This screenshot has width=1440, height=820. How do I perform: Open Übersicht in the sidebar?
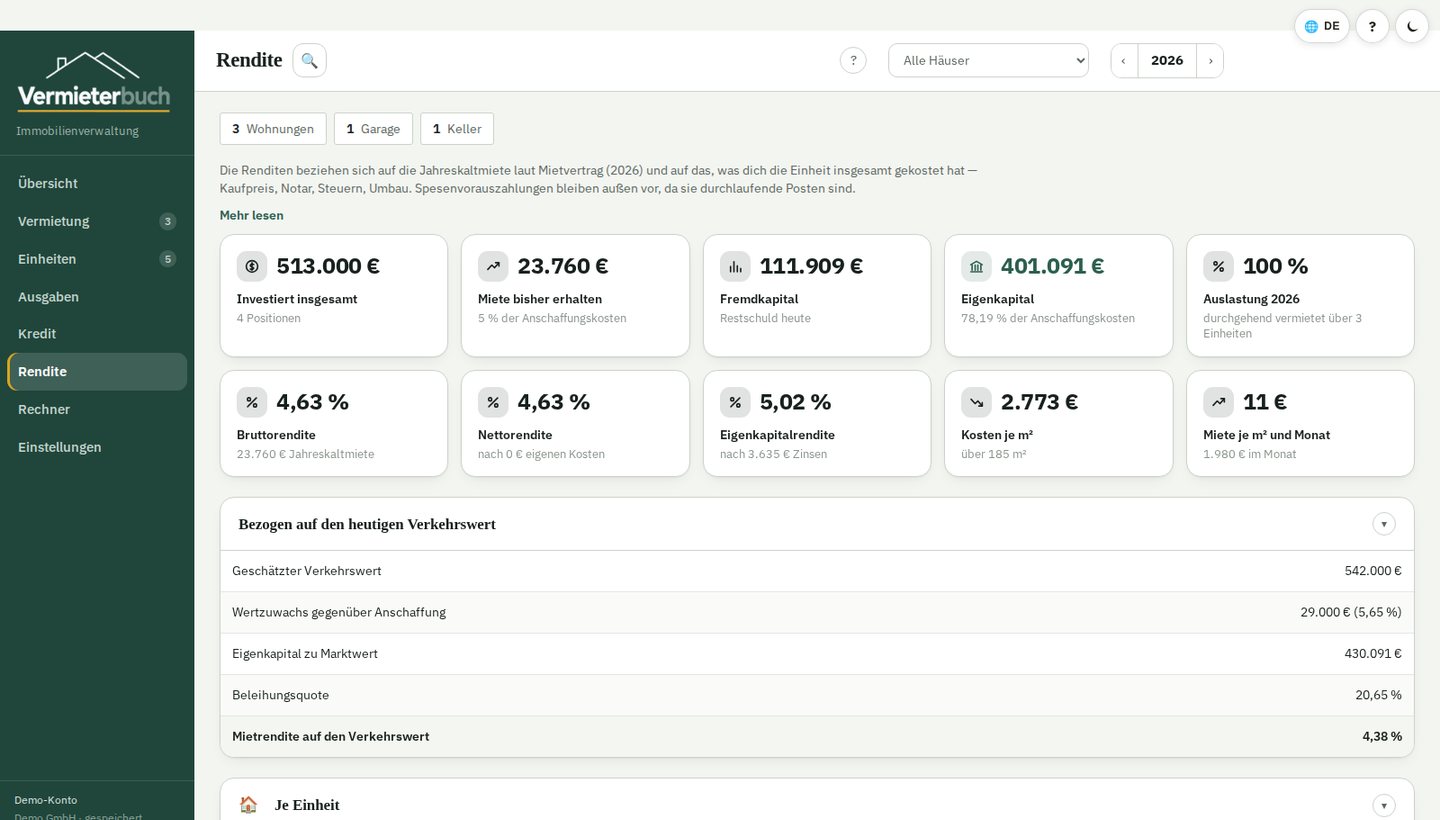[x=97, y=183]
